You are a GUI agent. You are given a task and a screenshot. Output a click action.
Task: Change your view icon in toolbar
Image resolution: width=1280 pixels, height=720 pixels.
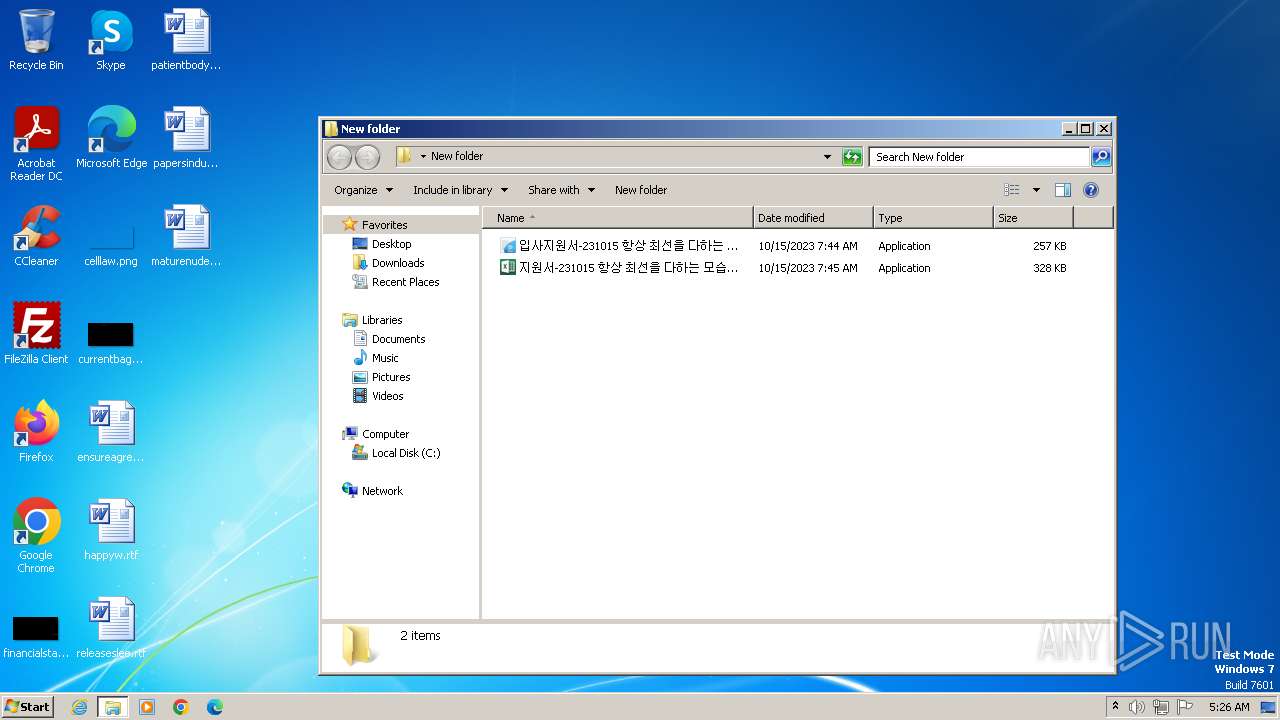click(x=1012, y=190)
